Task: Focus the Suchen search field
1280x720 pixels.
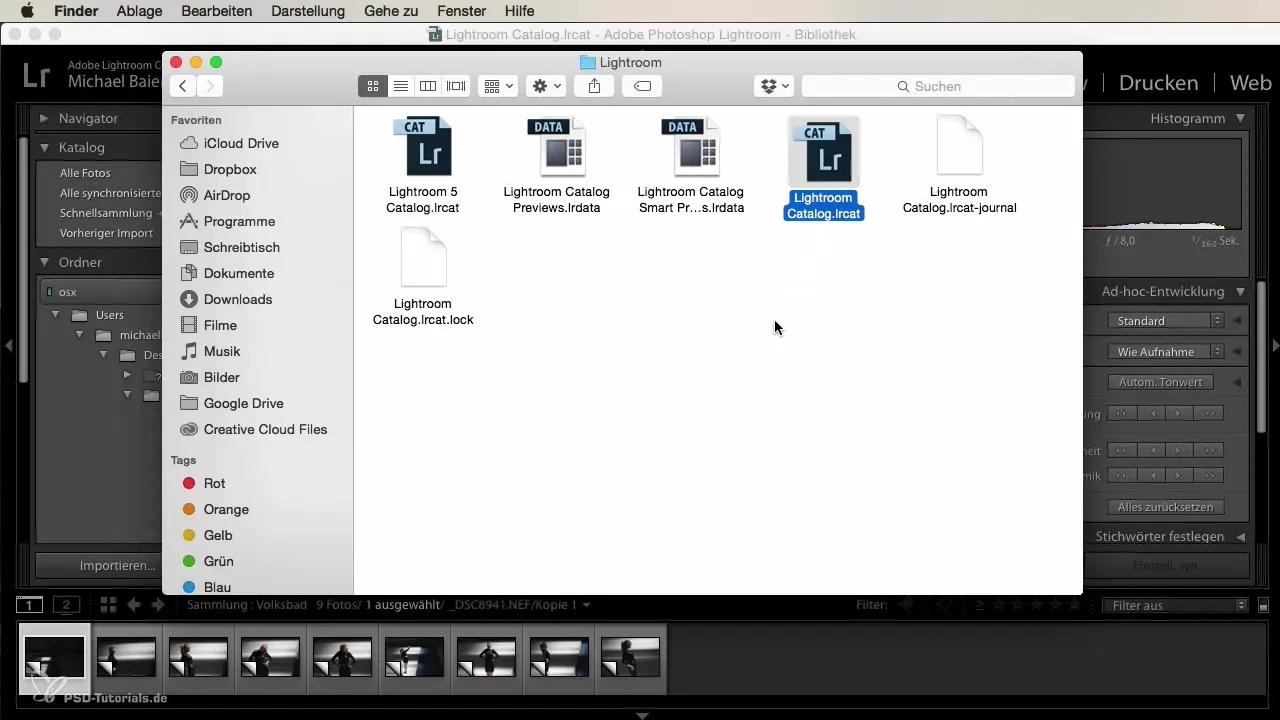Action: point(938,86)
